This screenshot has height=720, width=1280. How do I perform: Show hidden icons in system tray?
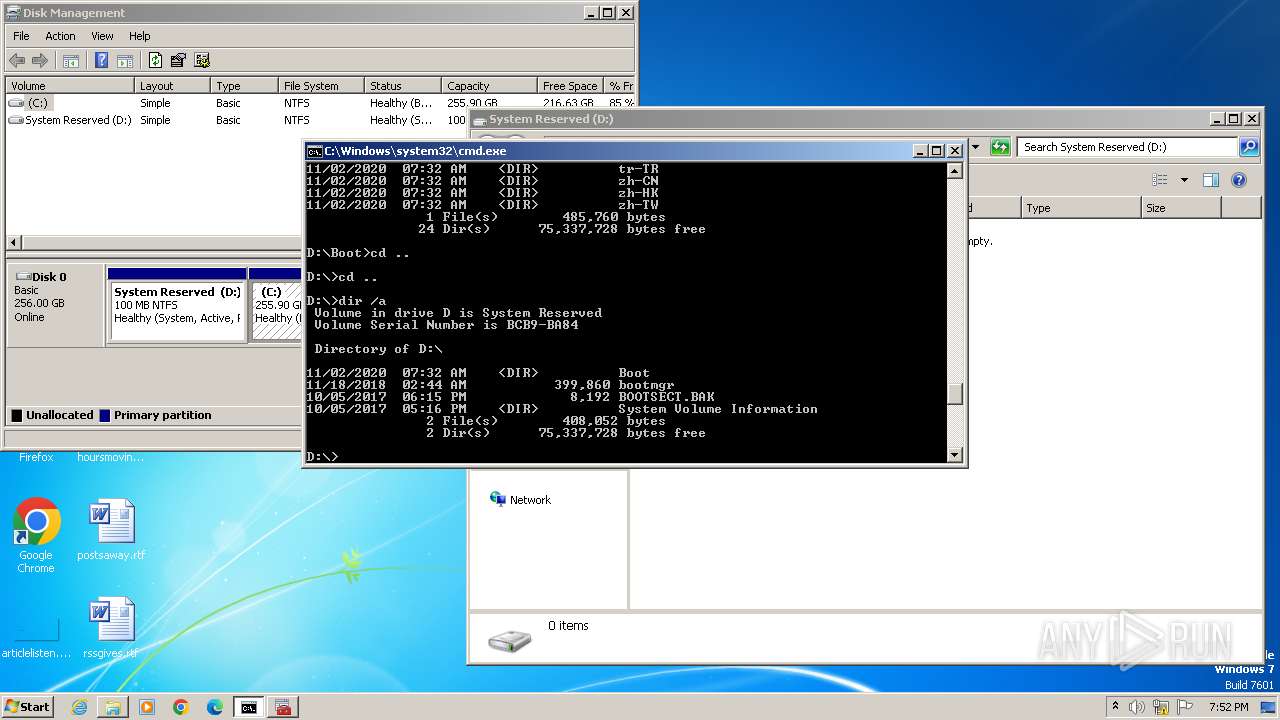coord(1115,706)
